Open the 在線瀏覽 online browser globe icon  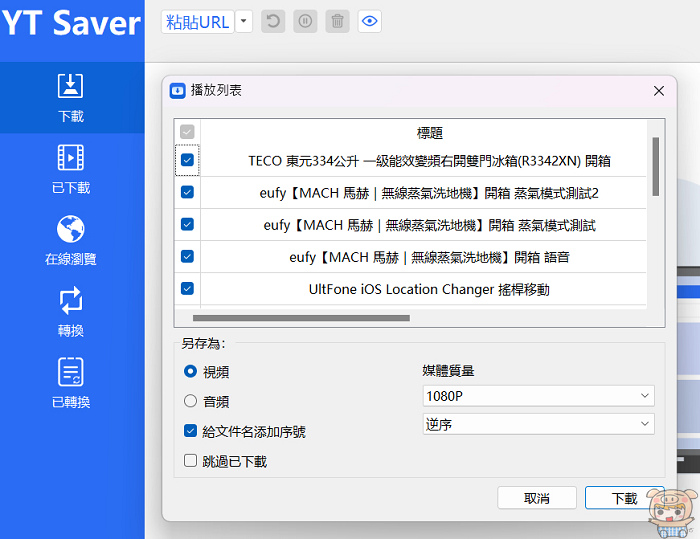coord(71,229)
